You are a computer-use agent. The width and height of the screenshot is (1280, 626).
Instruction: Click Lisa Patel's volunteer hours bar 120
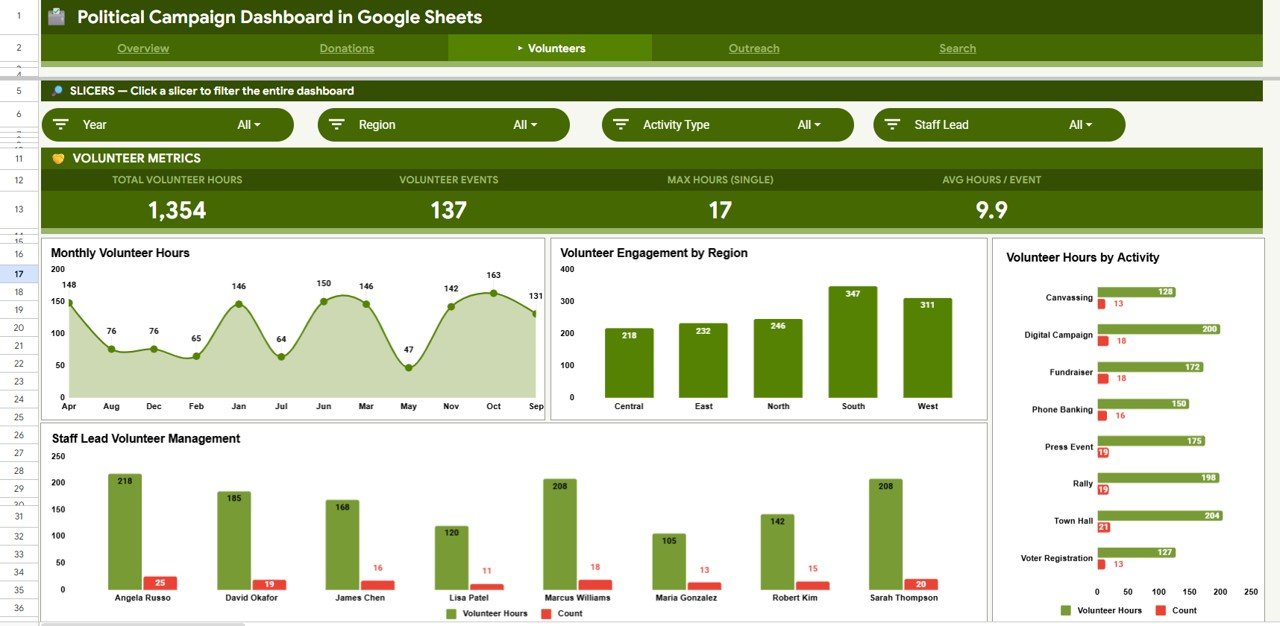pos(451,558)
